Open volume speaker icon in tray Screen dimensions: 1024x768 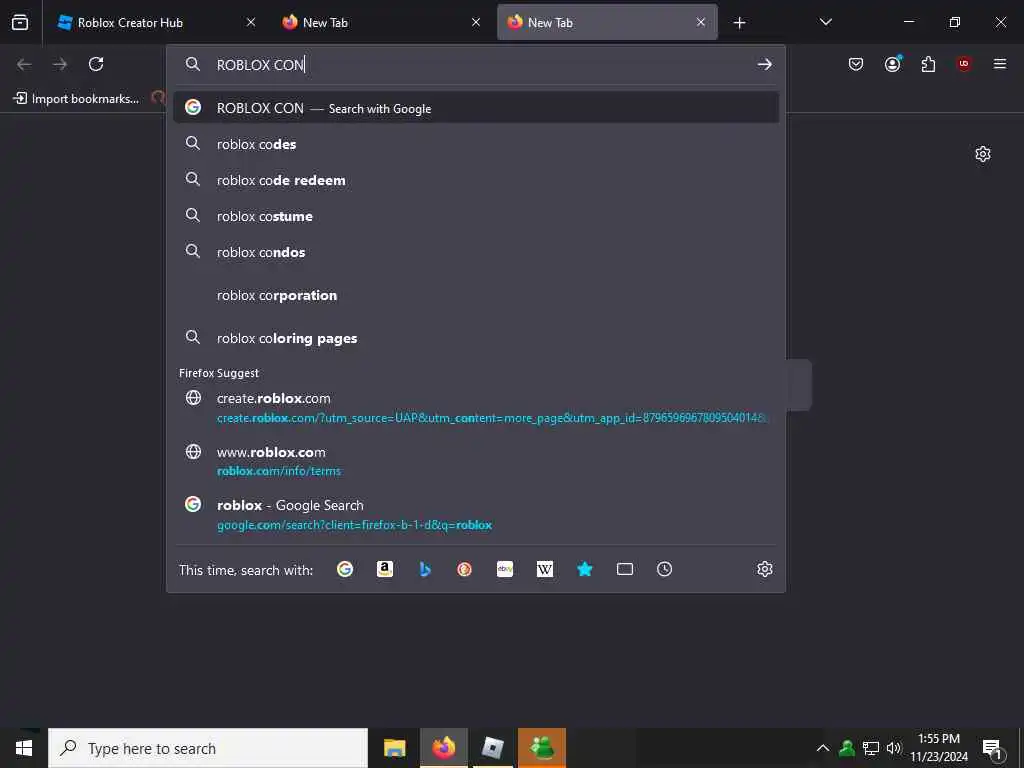[x=894, y=748]
